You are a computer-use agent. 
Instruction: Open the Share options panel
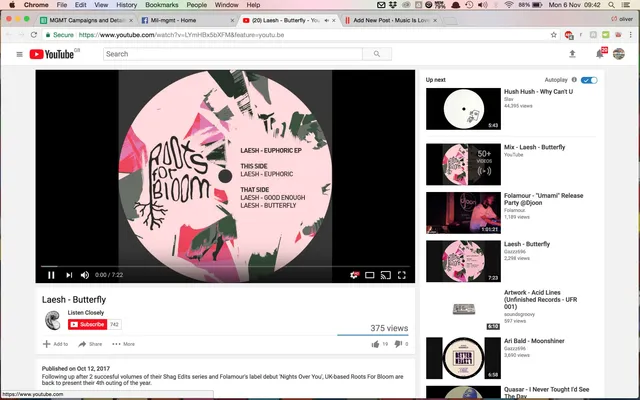[90, 344]
